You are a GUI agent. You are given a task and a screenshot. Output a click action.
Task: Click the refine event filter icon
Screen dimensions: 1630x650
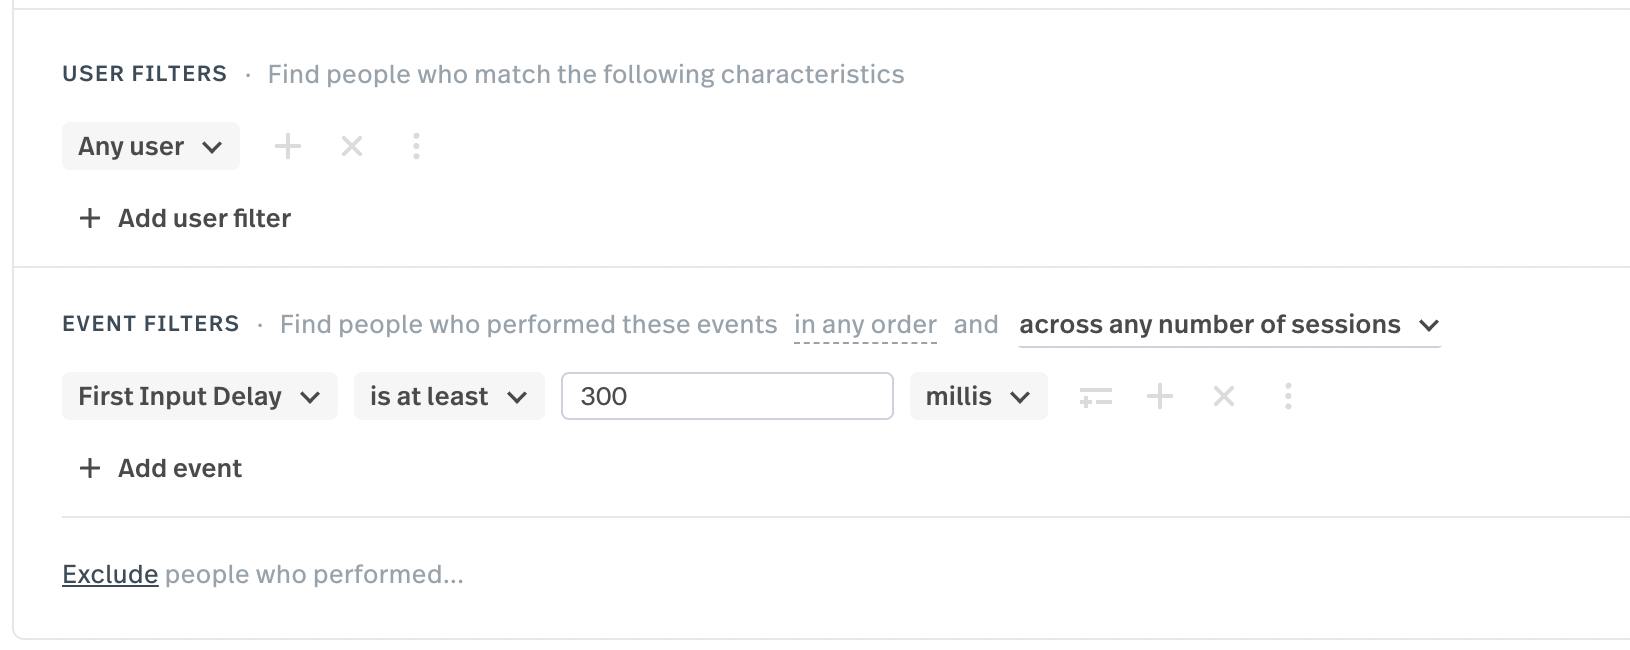click(x=1096, y=397)
